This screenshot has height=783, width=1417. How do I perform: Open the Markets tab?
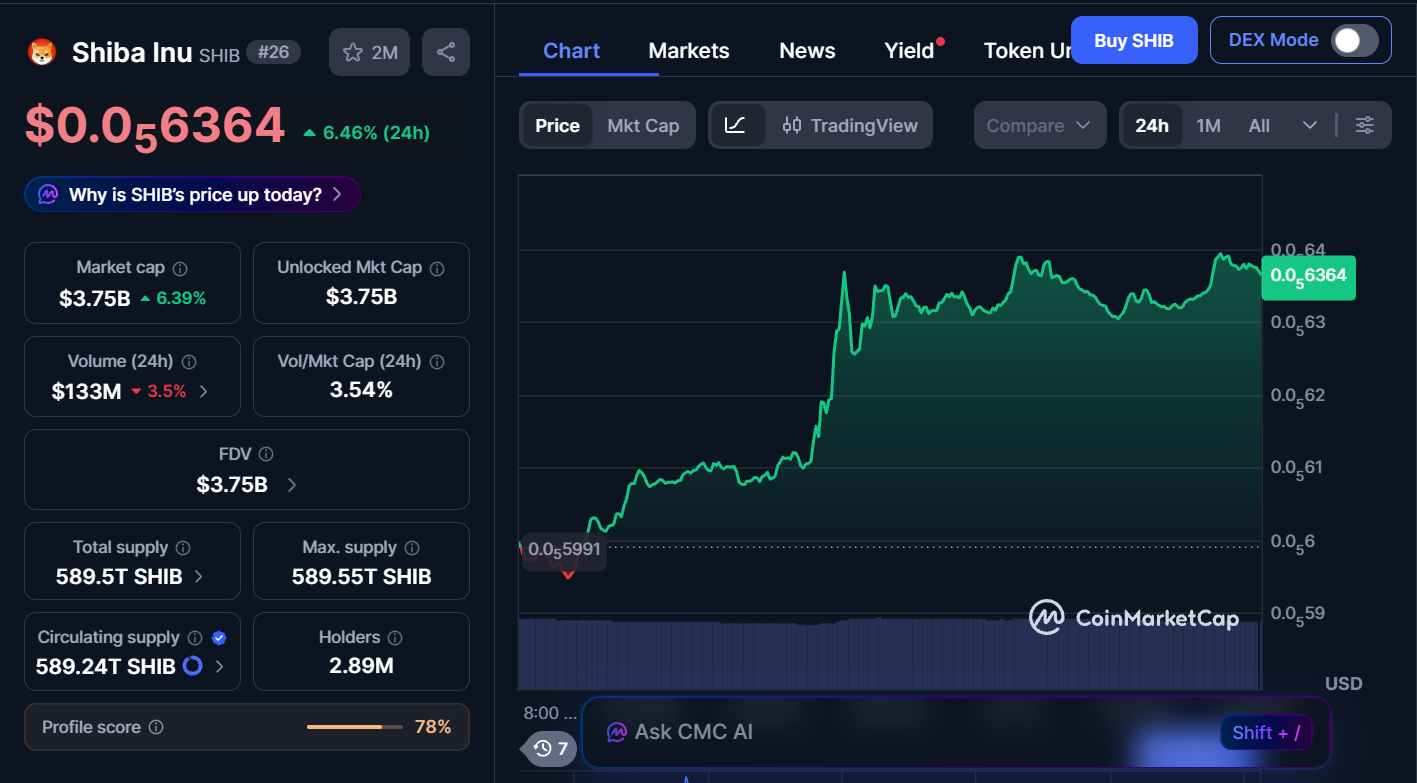(x=689, y=51)
